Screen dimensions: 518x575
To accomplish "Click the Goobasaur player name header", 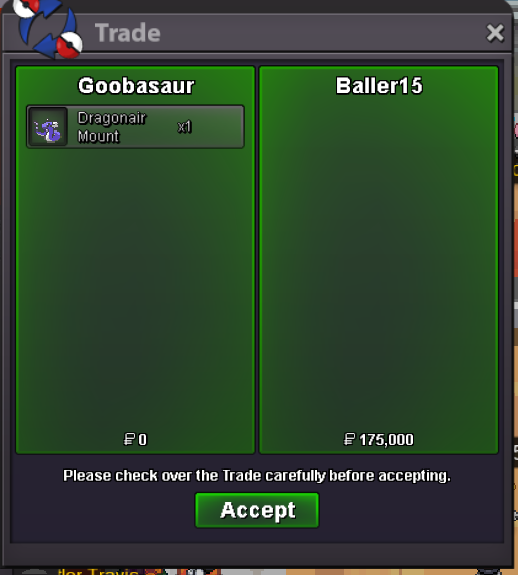I will pyautogui.click(x=136, y=86).
